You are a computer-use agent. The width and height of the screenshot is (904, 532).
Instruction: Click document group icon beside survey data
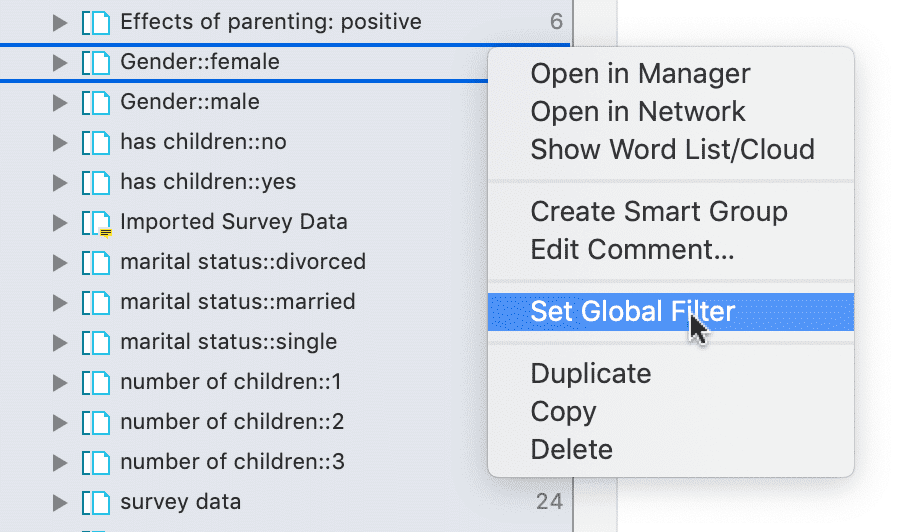pyautogui.click(x=96, y=503)
